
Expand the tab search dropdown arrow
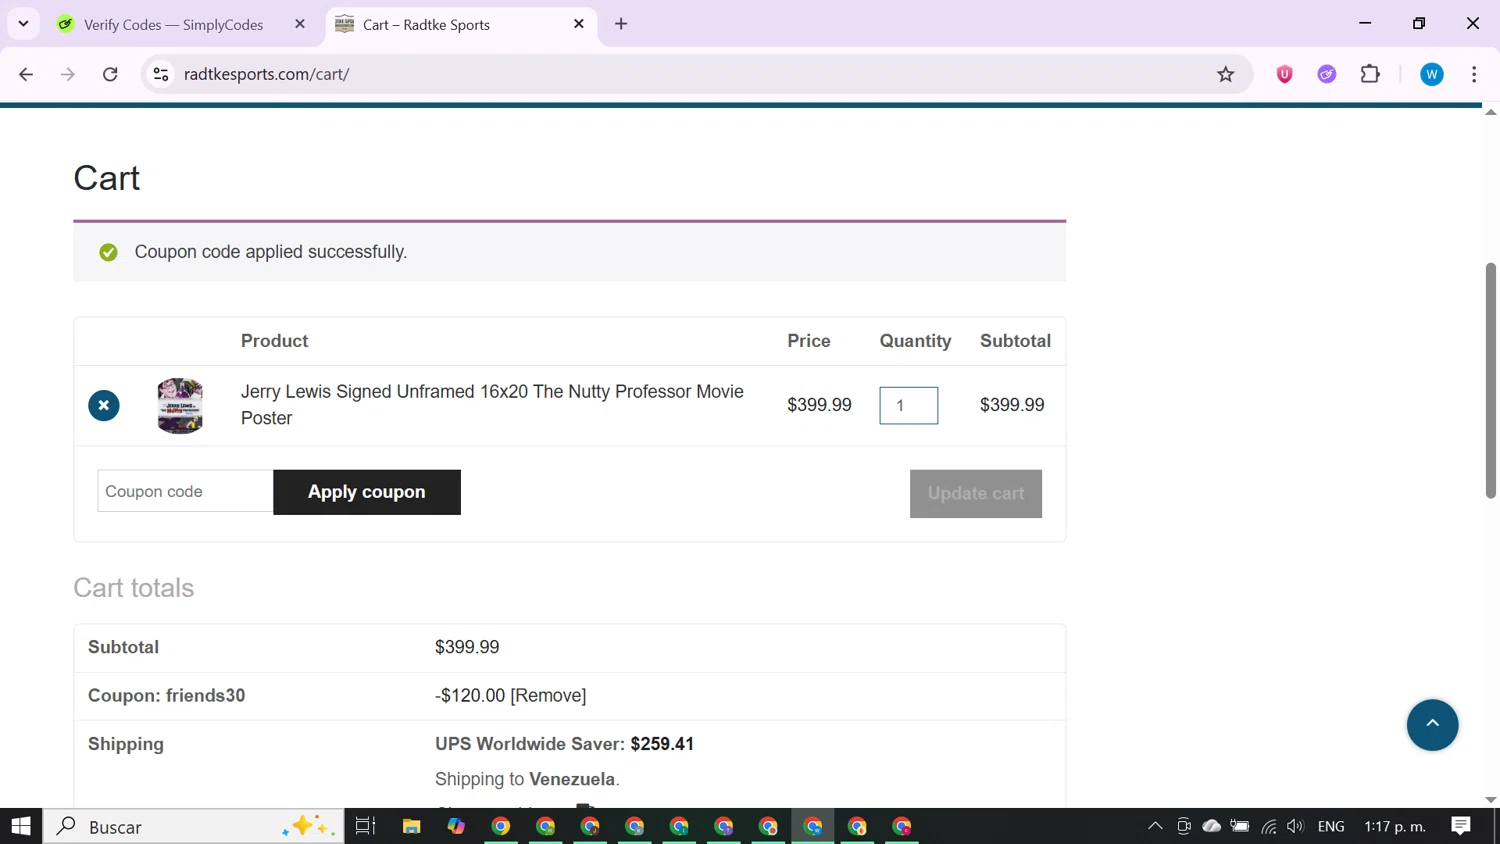[23, 24]
